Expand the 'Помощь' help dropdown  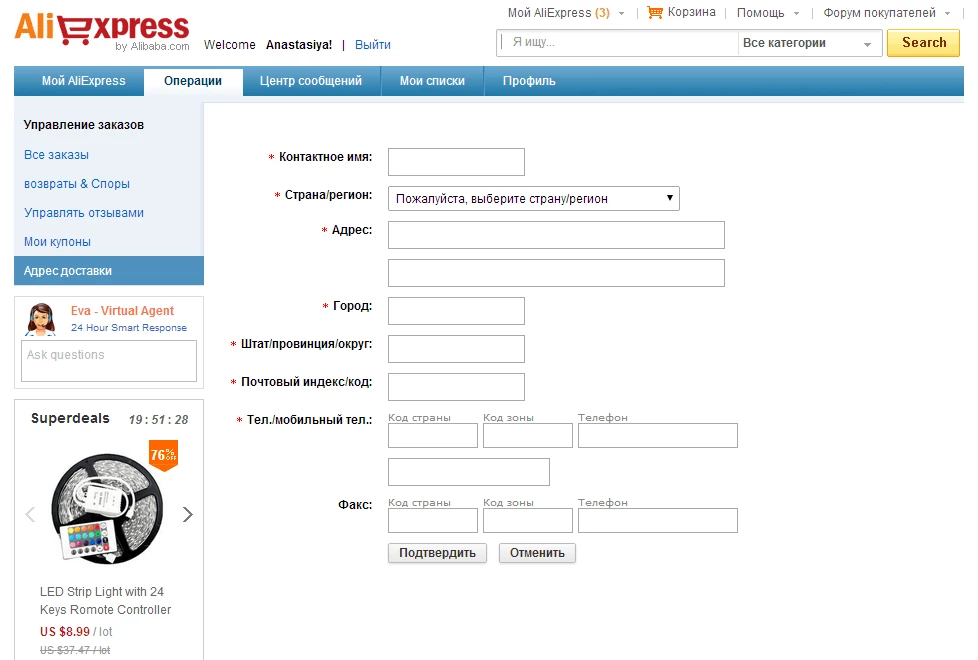click(768, 13)
